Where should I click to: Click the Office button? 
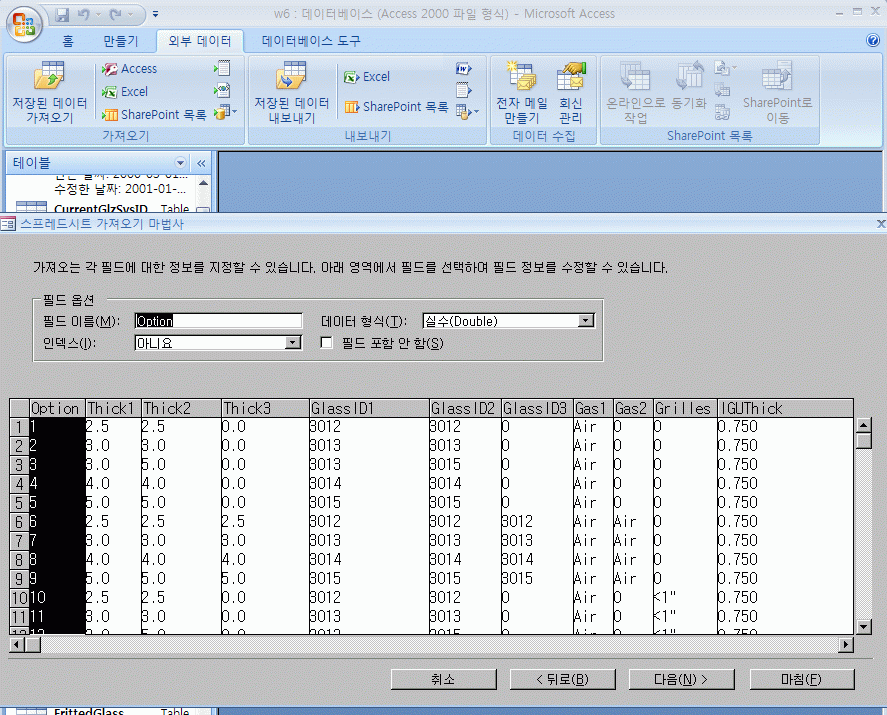[24, 24]
